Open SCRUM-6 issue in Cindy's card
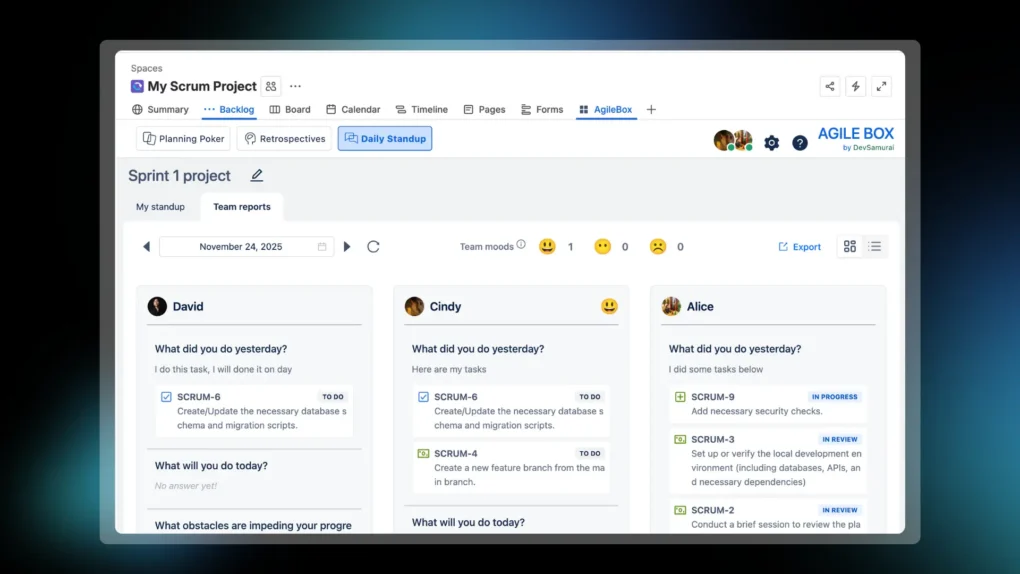The width and height of the screenshot is (1020, 574). (455, 397)
